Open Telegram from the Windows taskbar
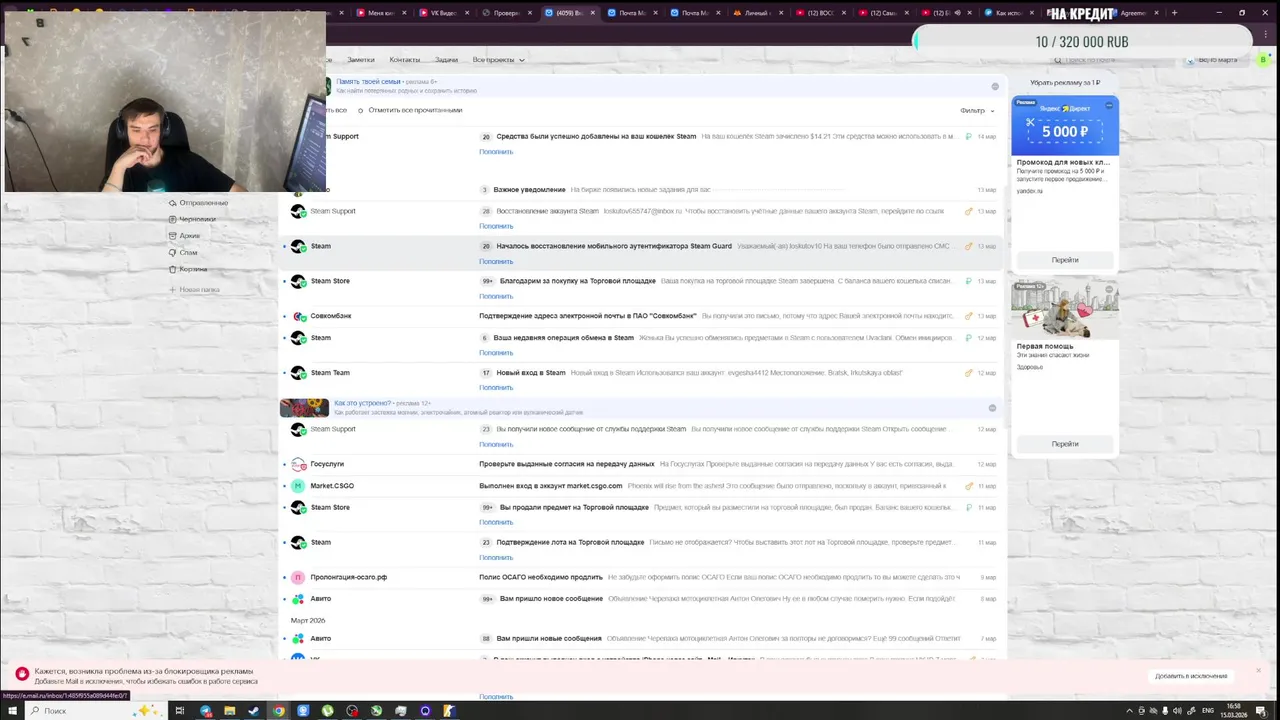This screenshot has height=720, width=1280. [x=205, y=711]
